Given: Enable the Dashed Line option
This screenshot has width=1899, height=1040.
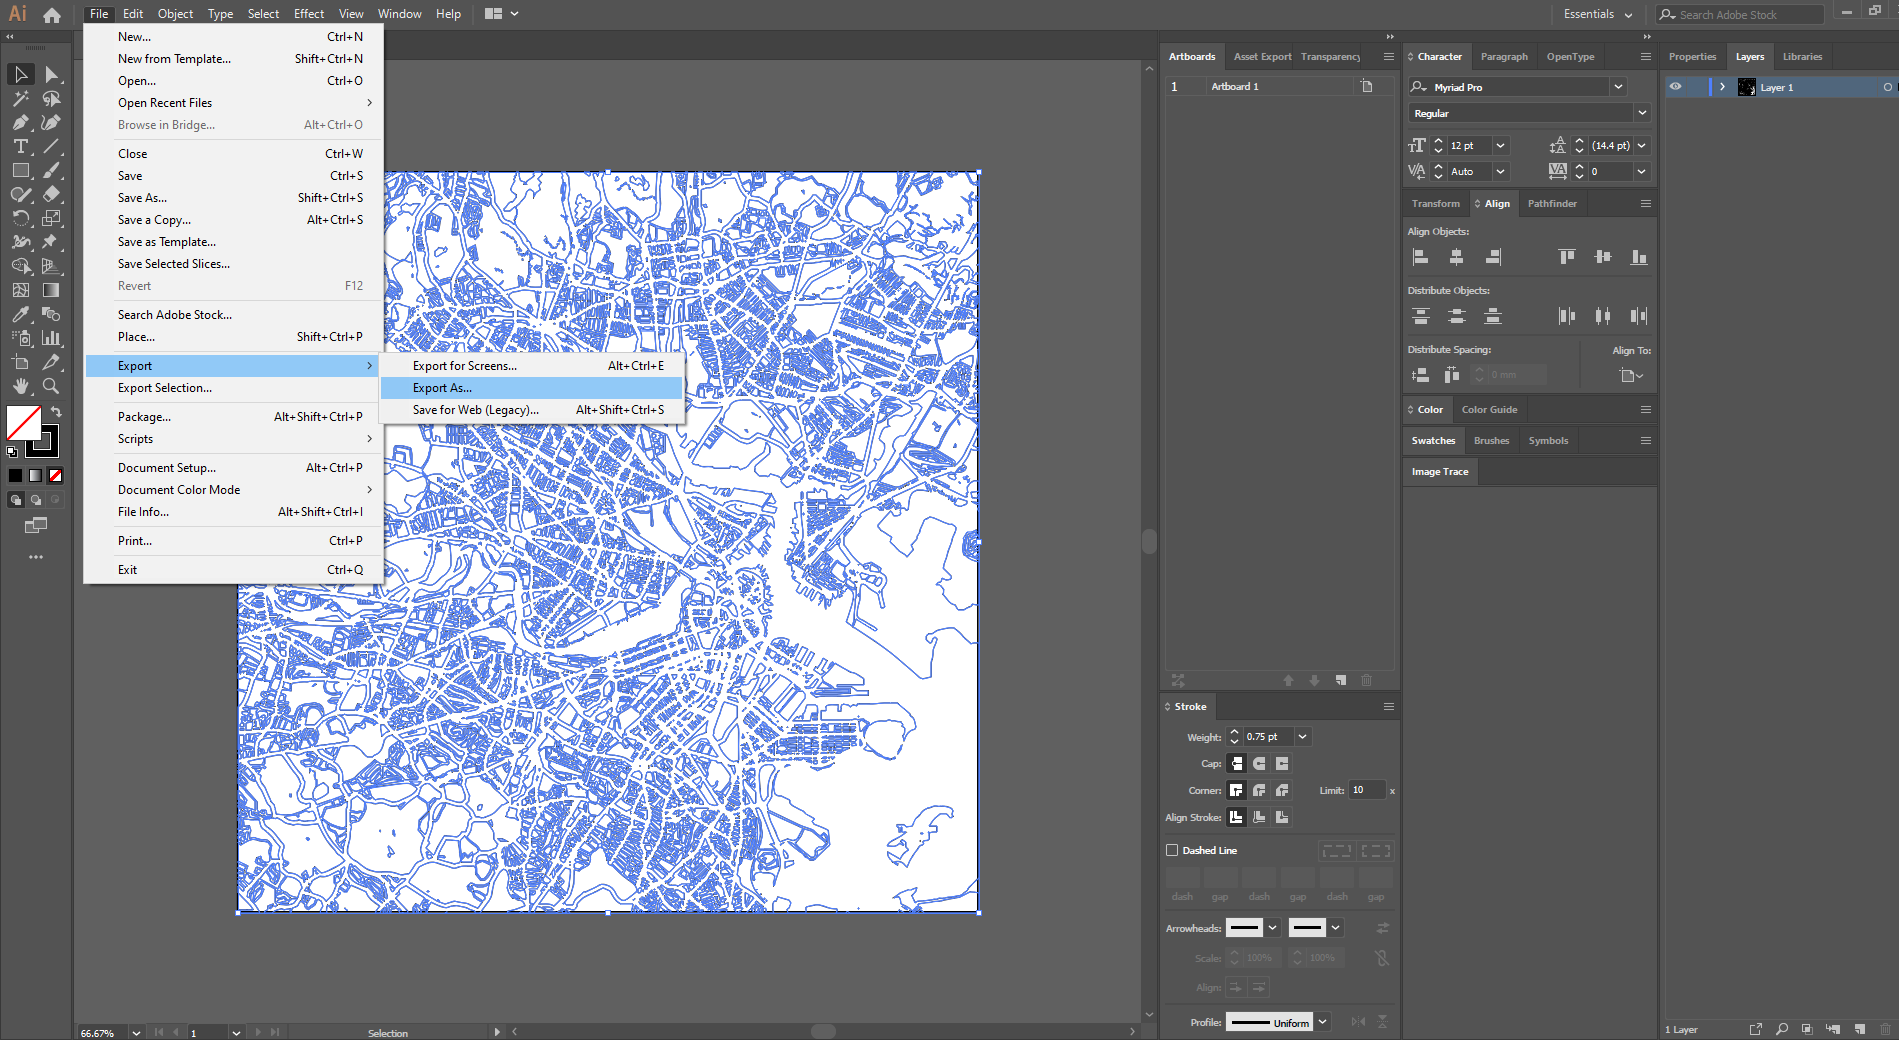Looking at the screenshot, I should tap(1172, 850).
